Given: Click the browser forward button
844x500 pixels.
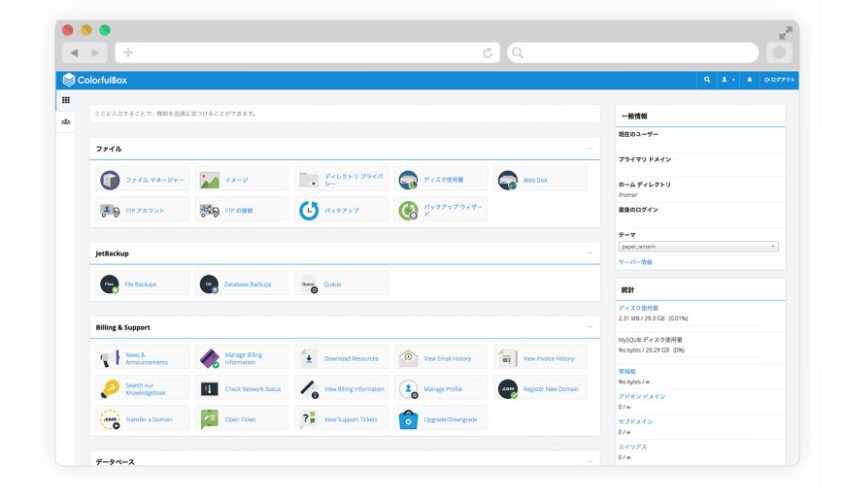Looking at the screenshot, I should [x=95, y=53].
